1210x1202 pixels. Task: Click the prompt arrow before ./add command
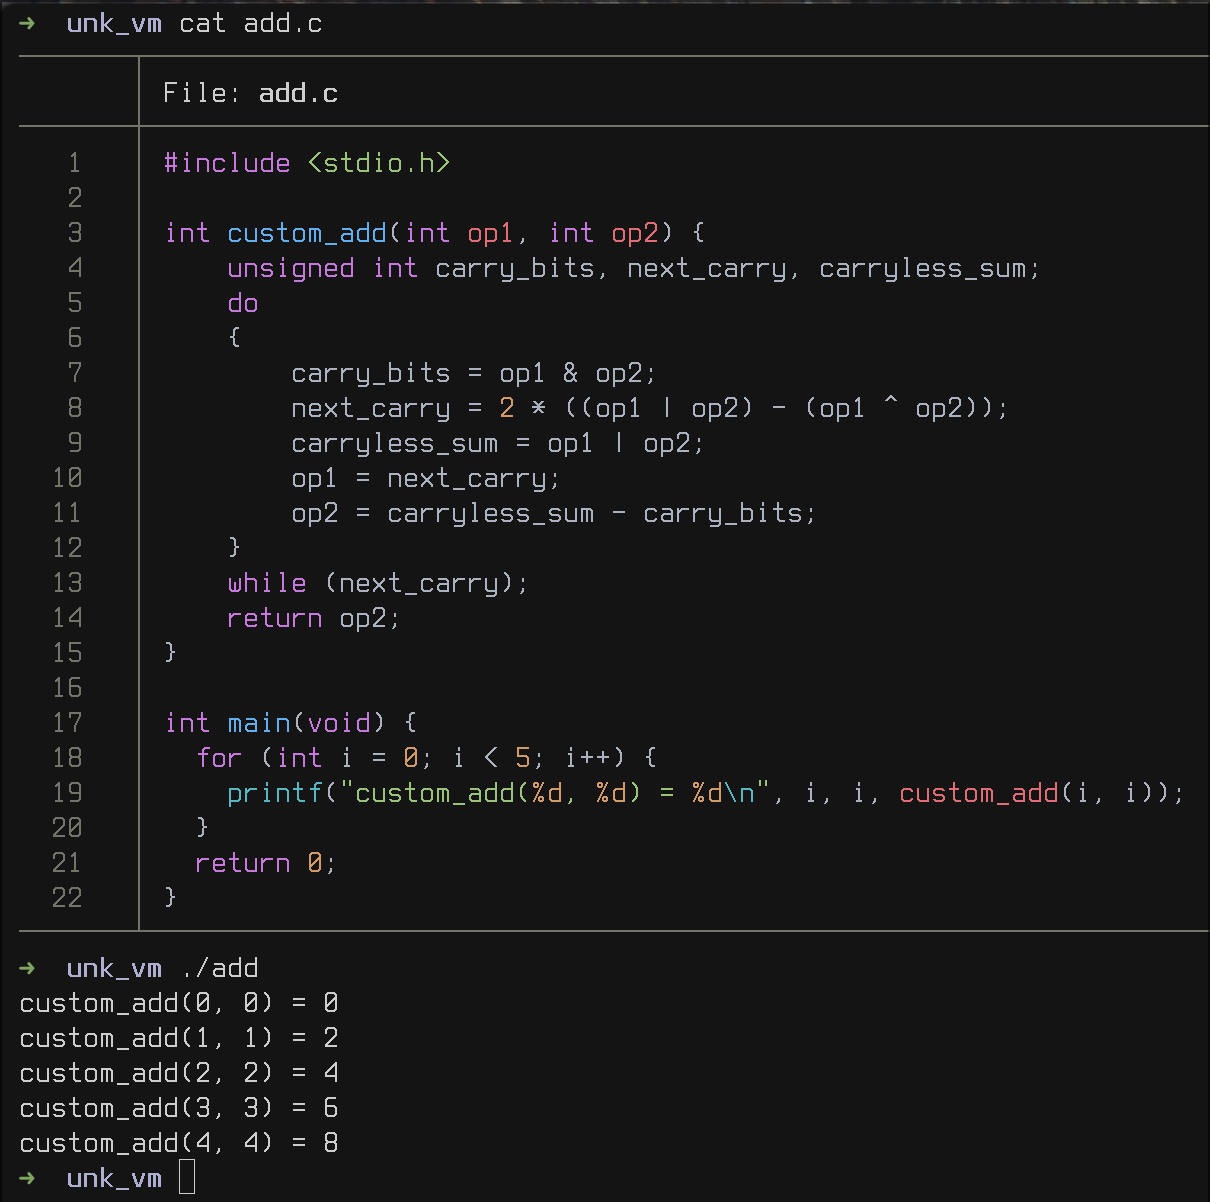(x=27, y=968)
